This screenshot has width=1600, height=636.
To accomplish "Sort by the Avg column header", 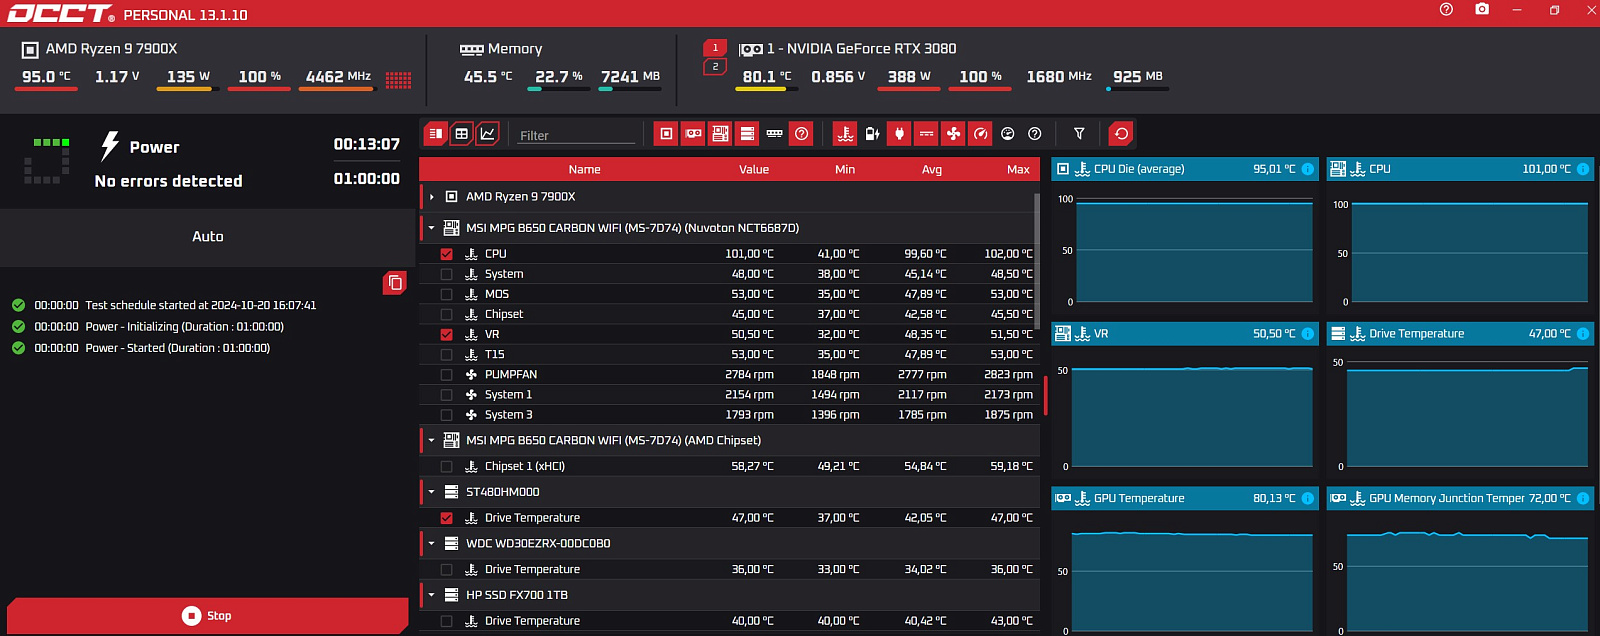I will click(932, 169).
